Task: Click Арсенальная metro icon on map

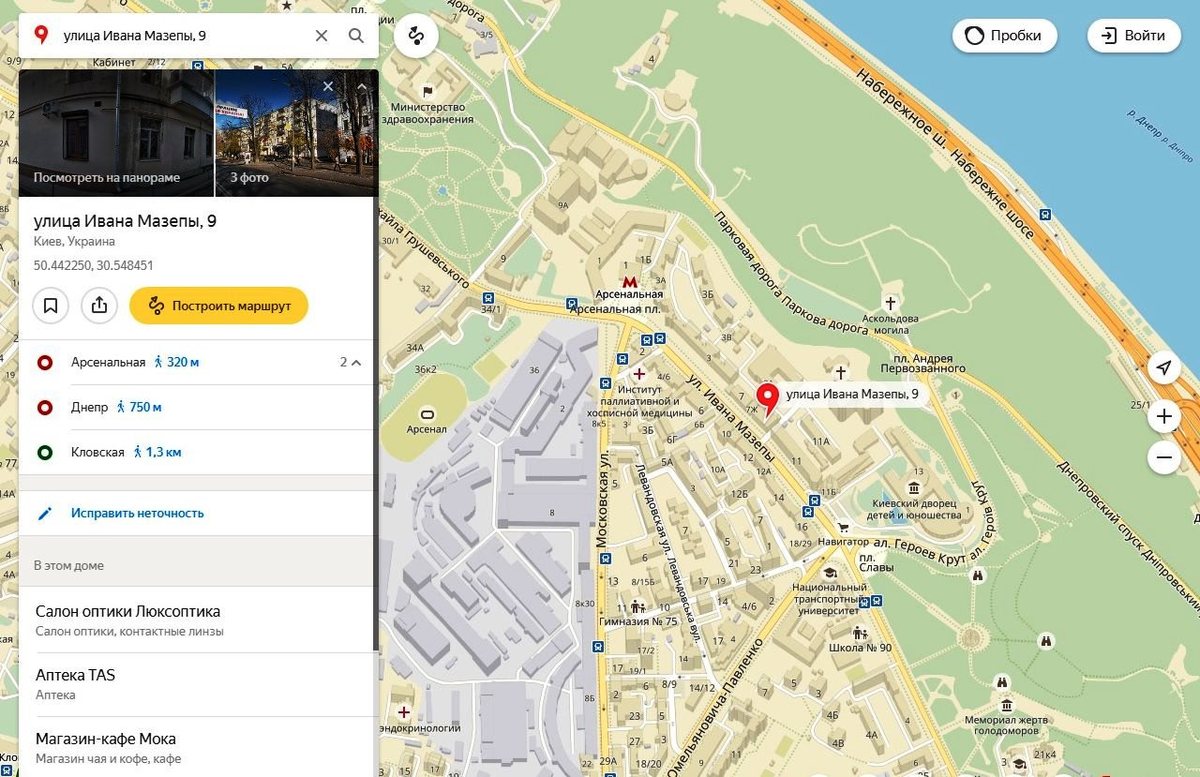Action: [629, 282]
